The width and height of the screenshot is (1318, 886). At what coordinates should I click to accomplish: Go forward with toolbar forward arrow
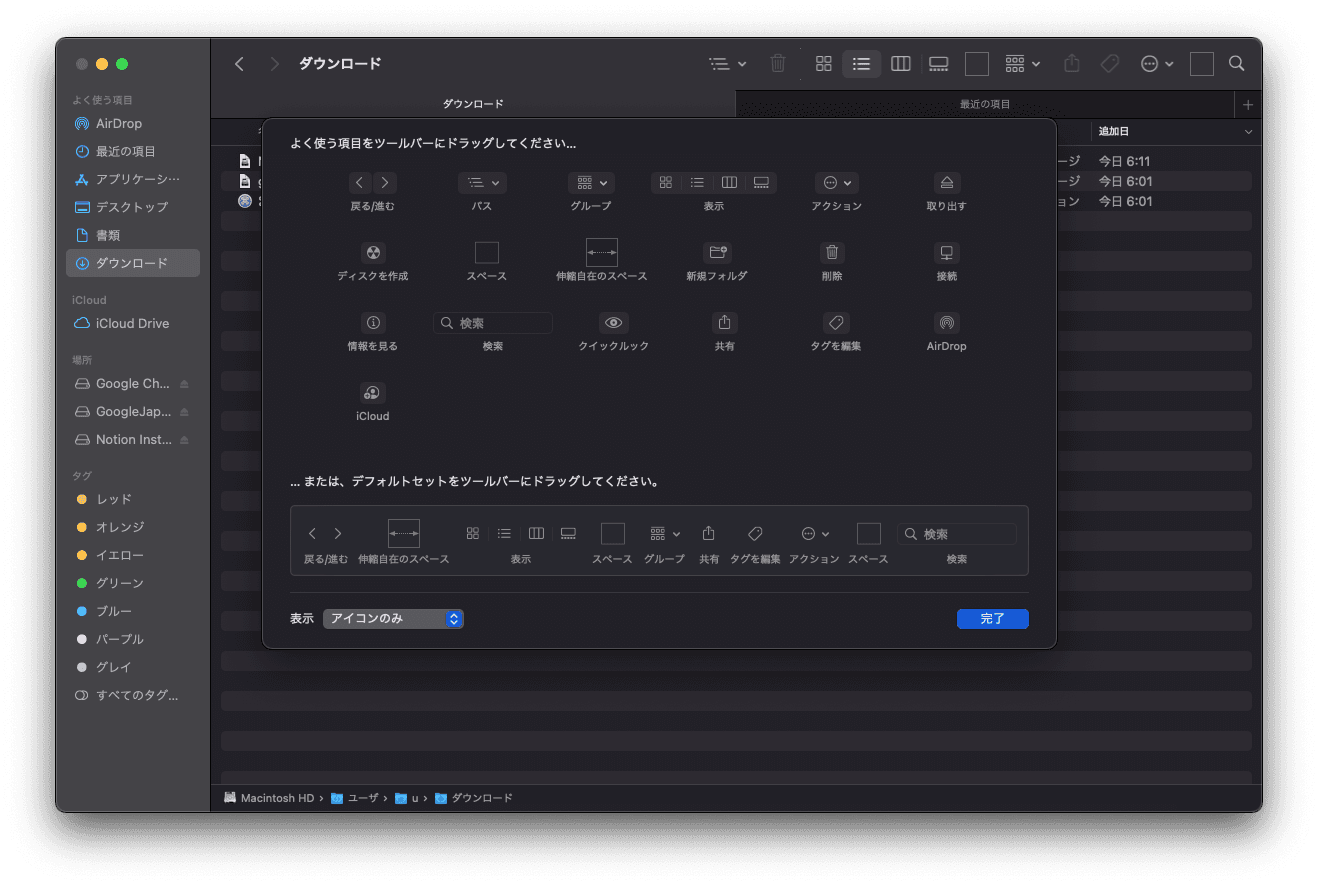(274, 64)
